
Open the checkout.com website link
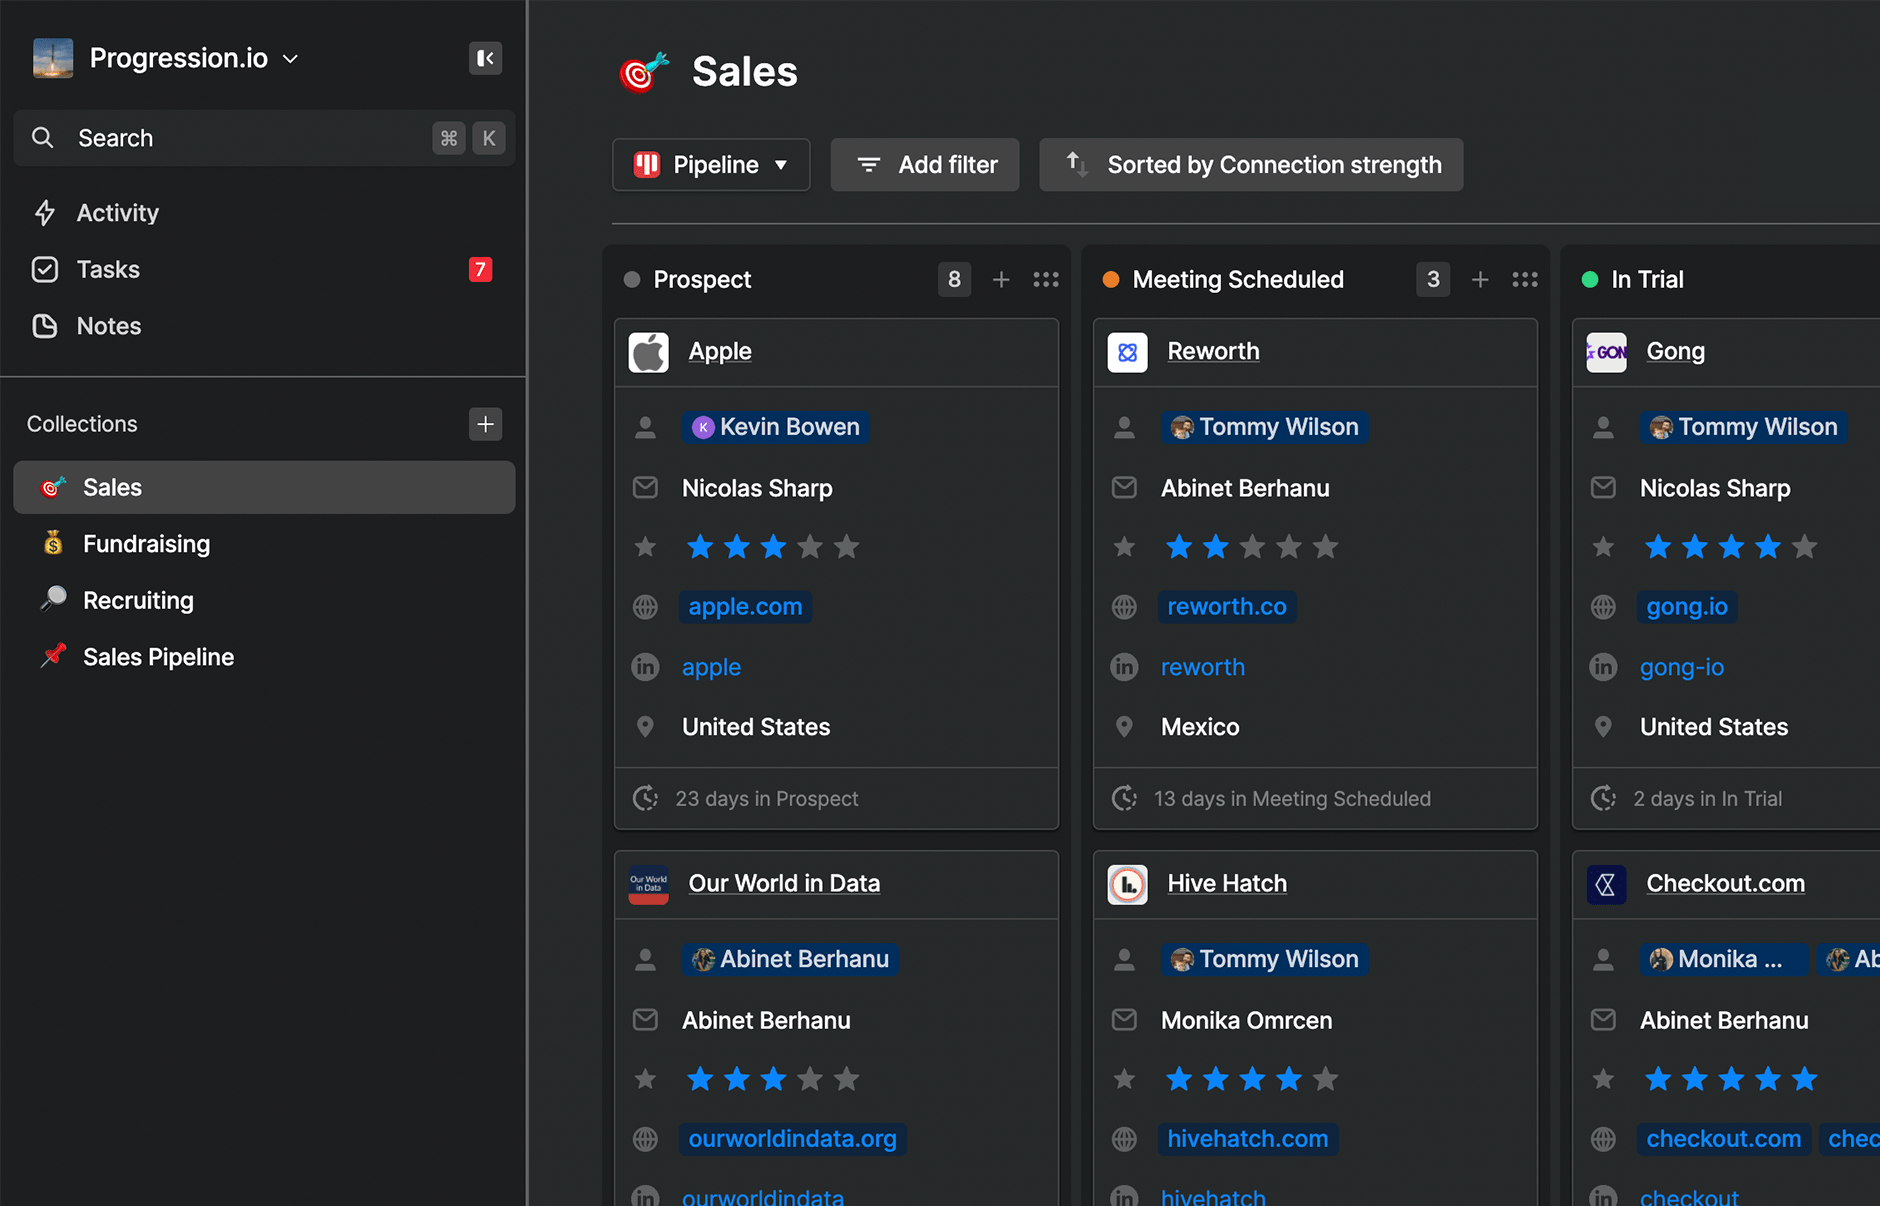[1724, 1139]
